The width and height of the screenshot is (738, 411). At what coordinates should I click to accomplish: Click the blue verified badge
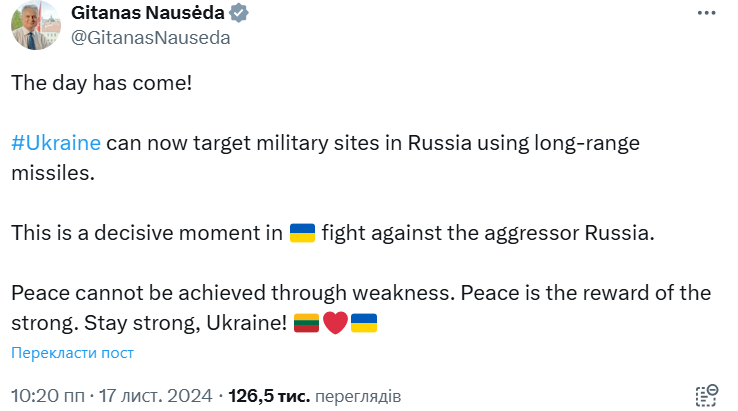(x=241, y=14)
